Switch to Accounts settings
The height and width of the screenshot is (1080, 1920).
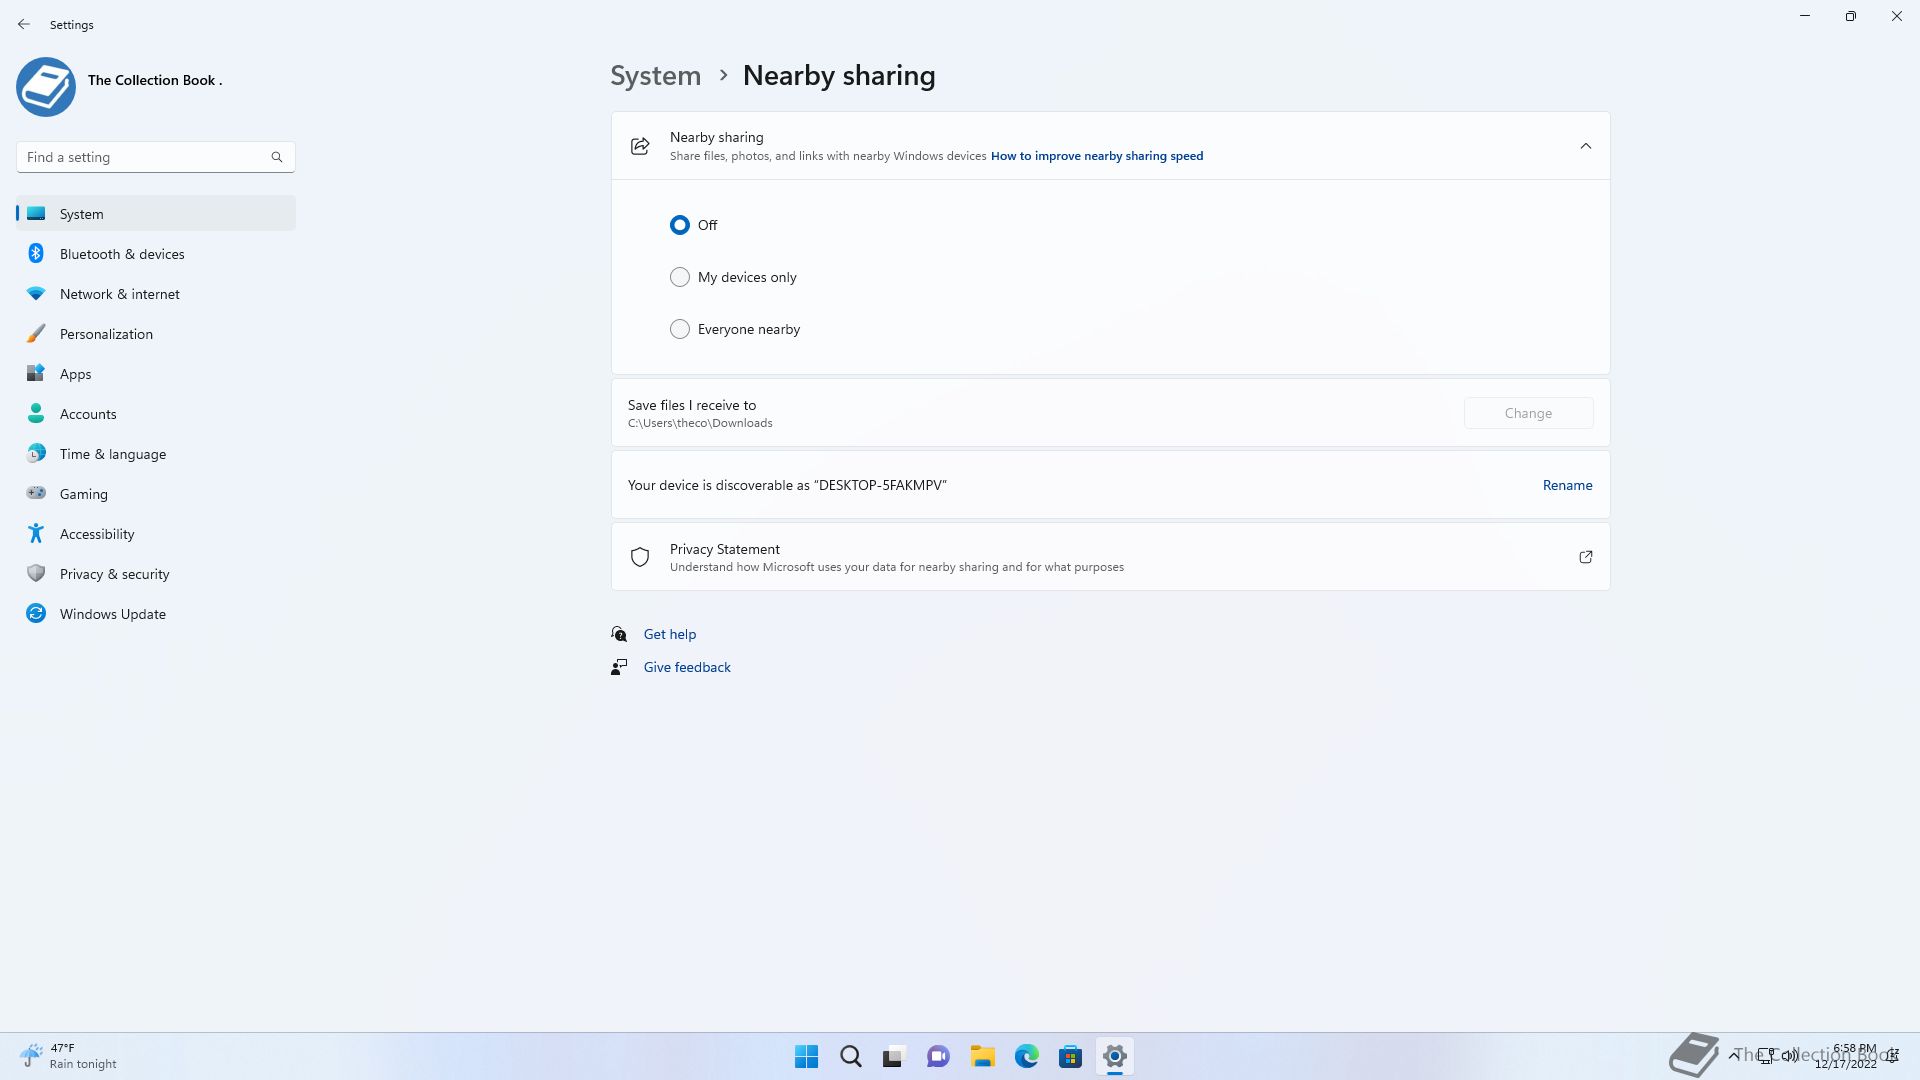[x=156, y=414]
